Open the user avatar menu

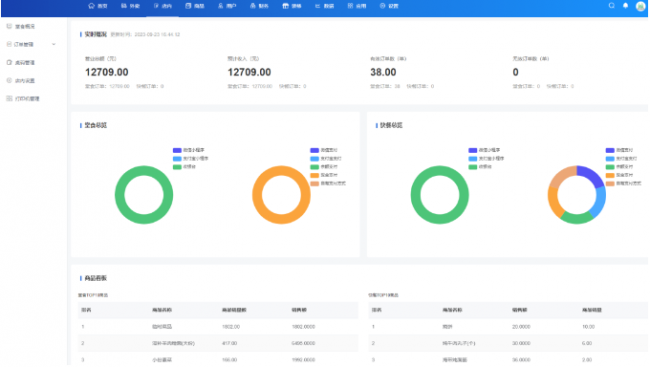coord(640,6)
